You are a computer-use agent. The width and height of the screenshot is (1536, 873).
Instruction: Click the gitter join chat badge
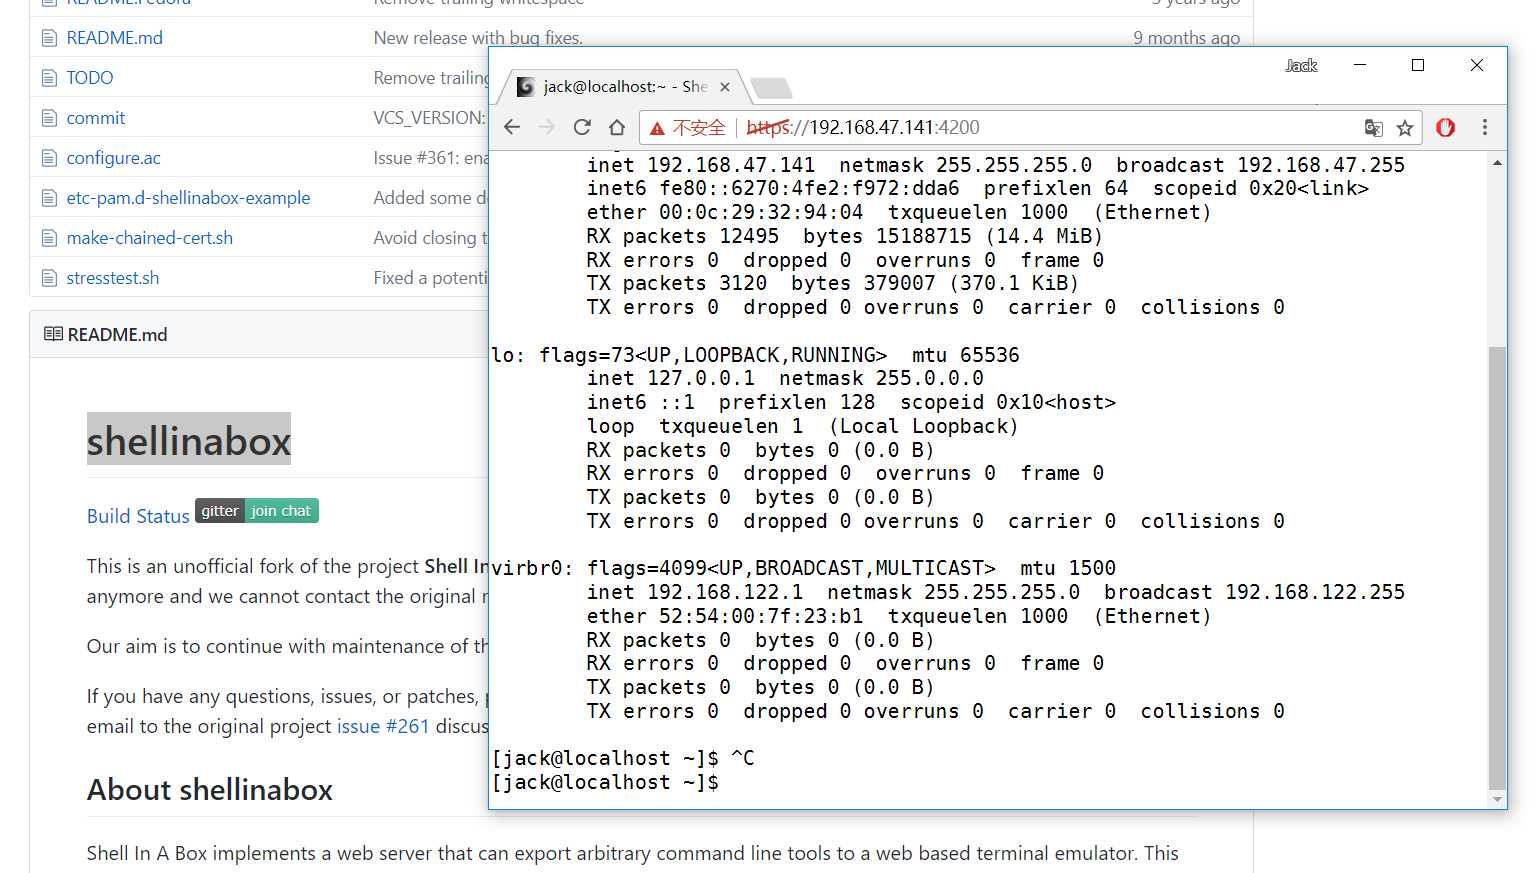257,511
